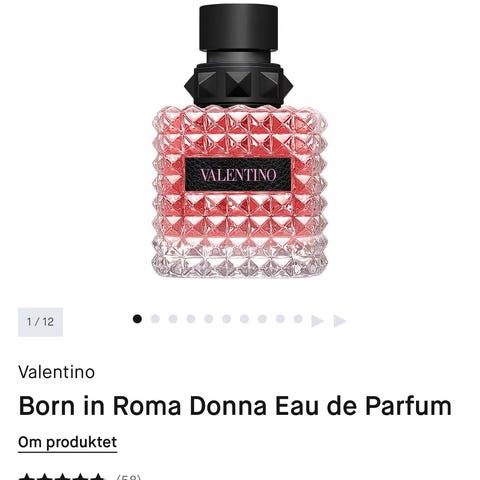Viewport: 480px width, 480px height.
Task: Open the Om produktet link
Action: (68, 443)
